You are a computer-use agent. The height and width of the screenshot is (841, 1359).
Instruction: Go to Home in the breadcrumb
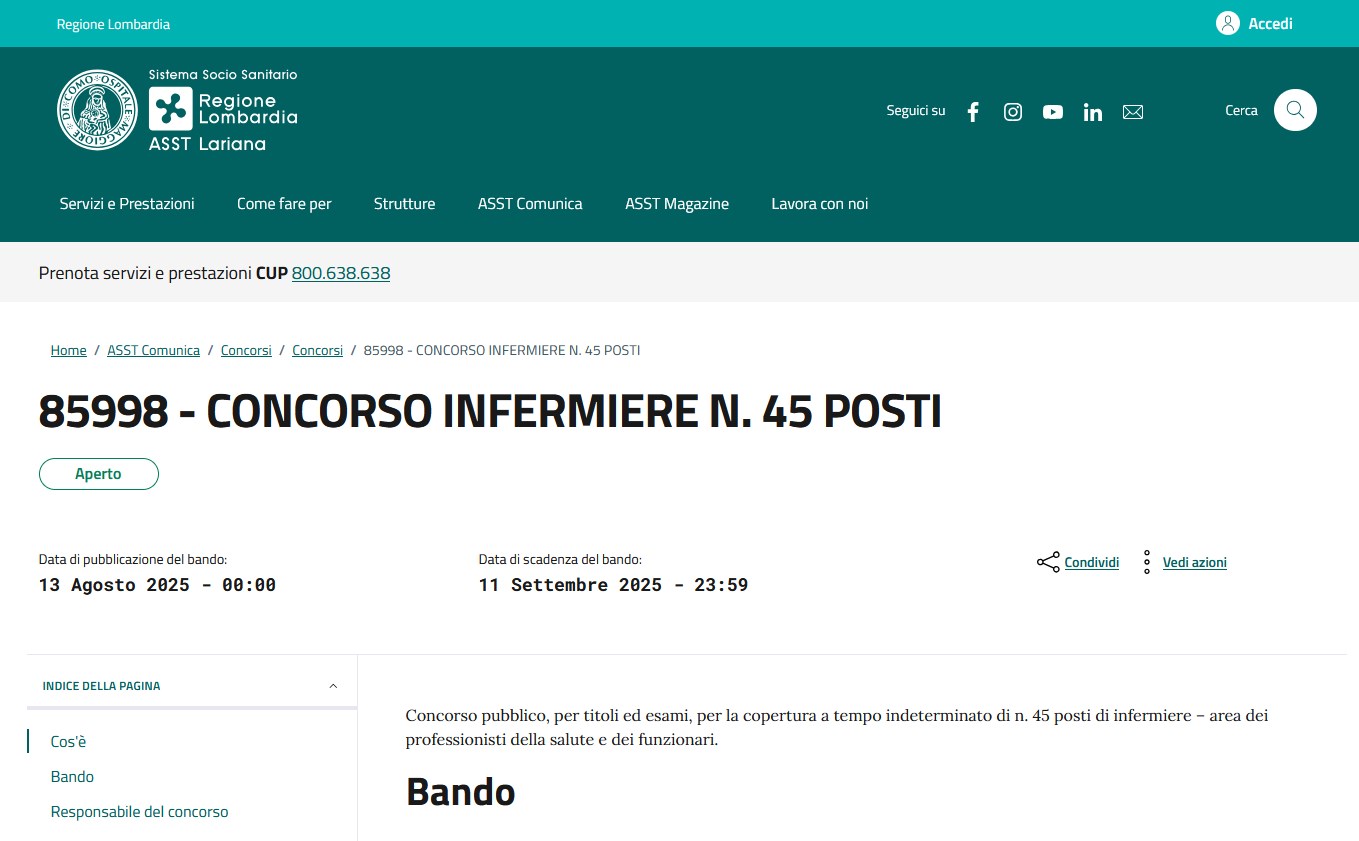point(68,350)
